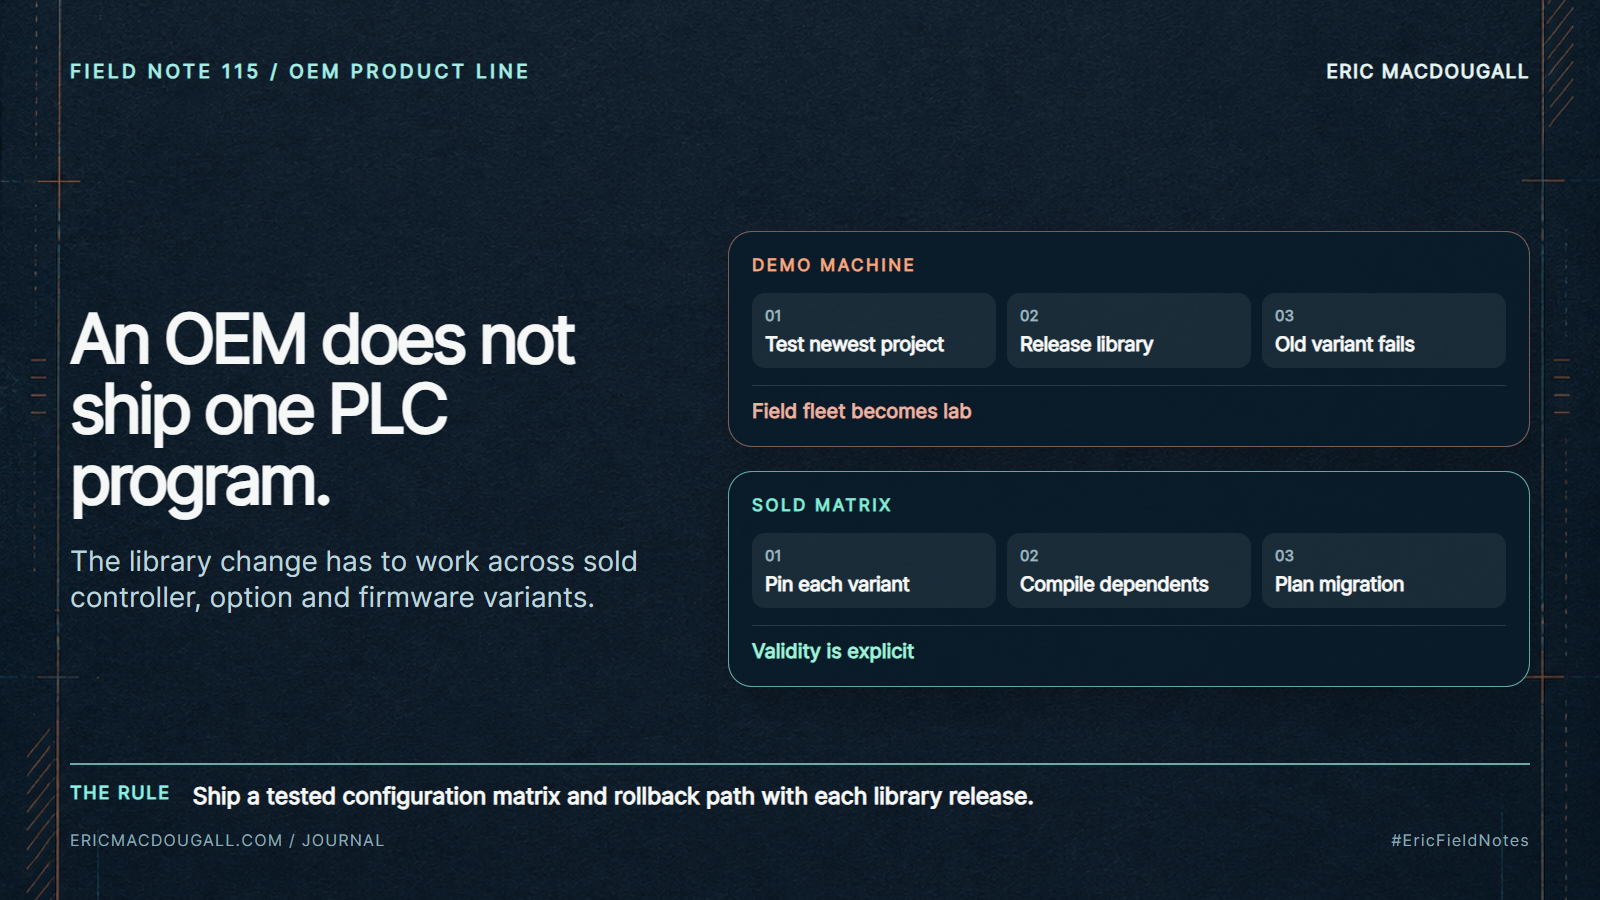Click the rule sentence about configuration matrix

[x=613, y=796]
